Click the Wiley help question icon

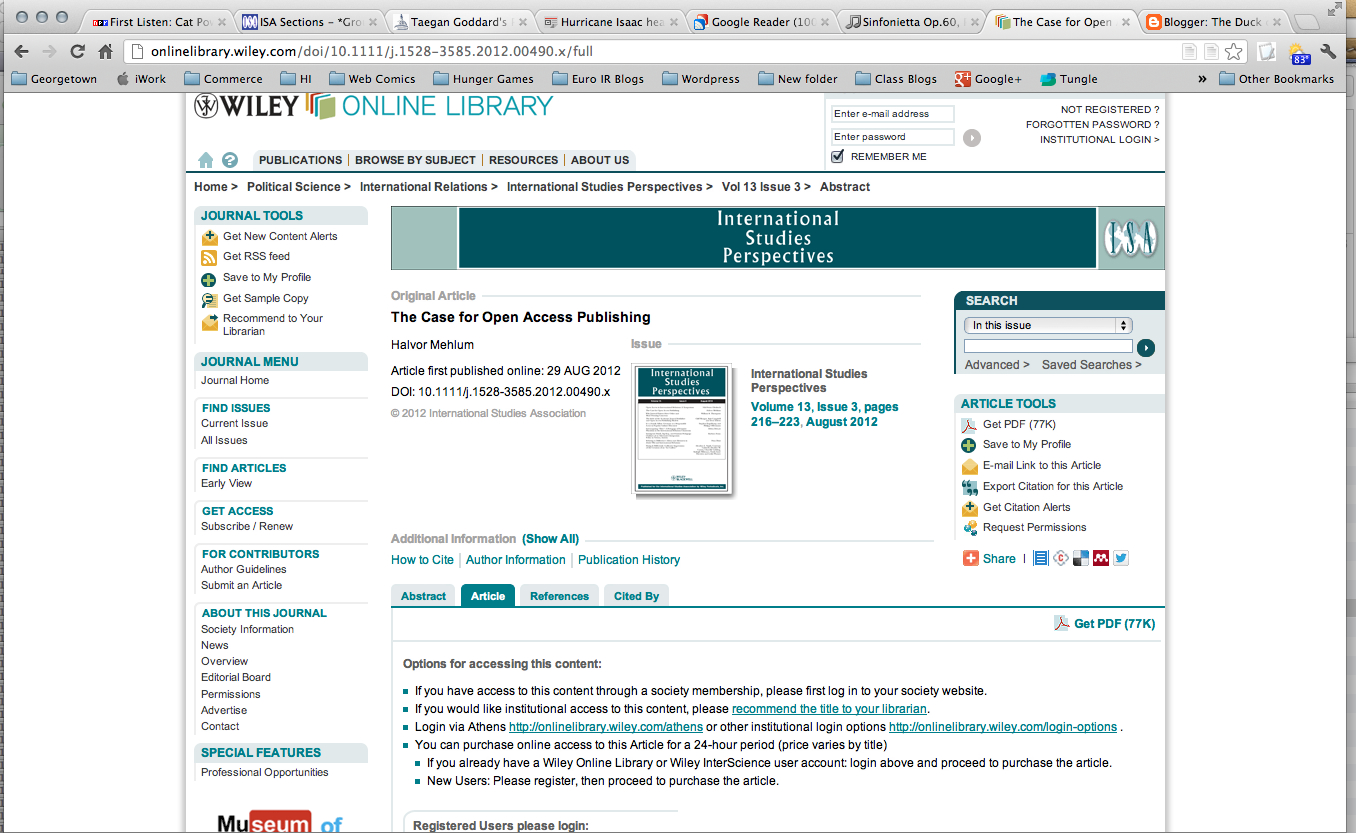[x=230, y=160]
